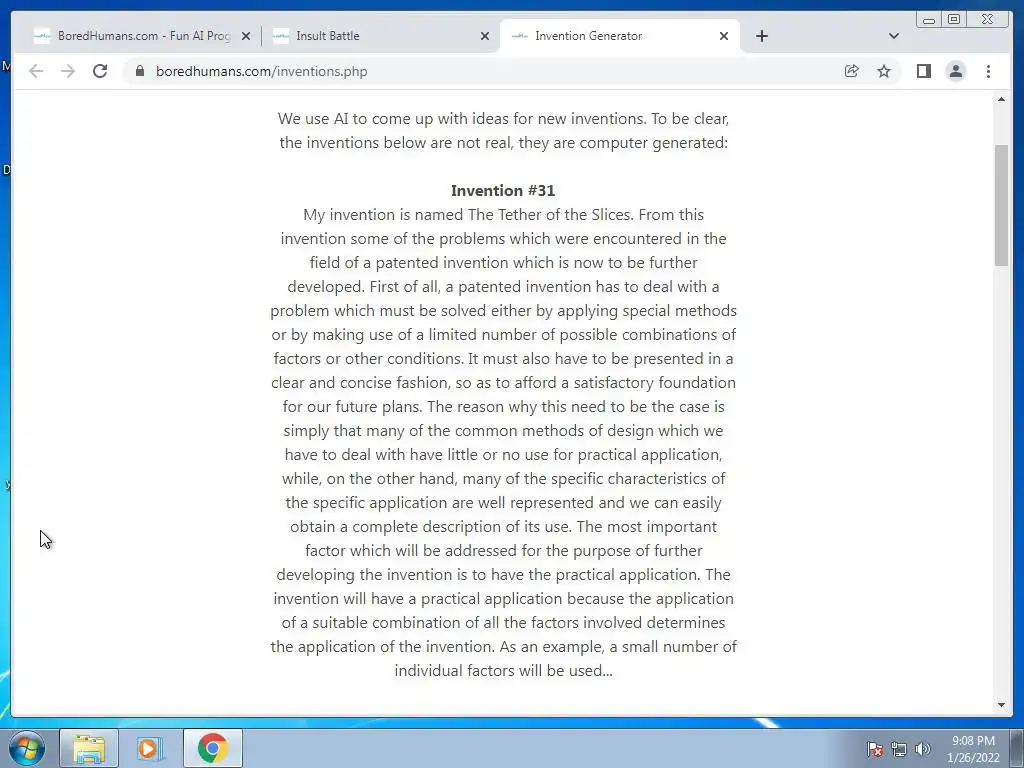The height and width of the screenshot is (768, 1024).
Task: Click the line 'individual factors will be used...'
Action: 504,671
